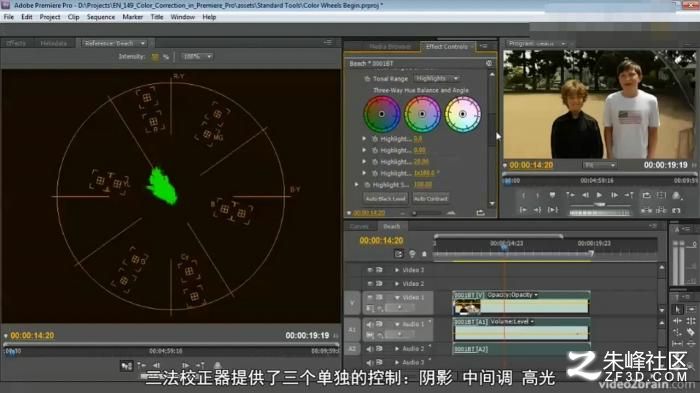700x393 pixels.
Task: Toggle the eye icon on Video 3 track
Action: (x=370, y=270)
